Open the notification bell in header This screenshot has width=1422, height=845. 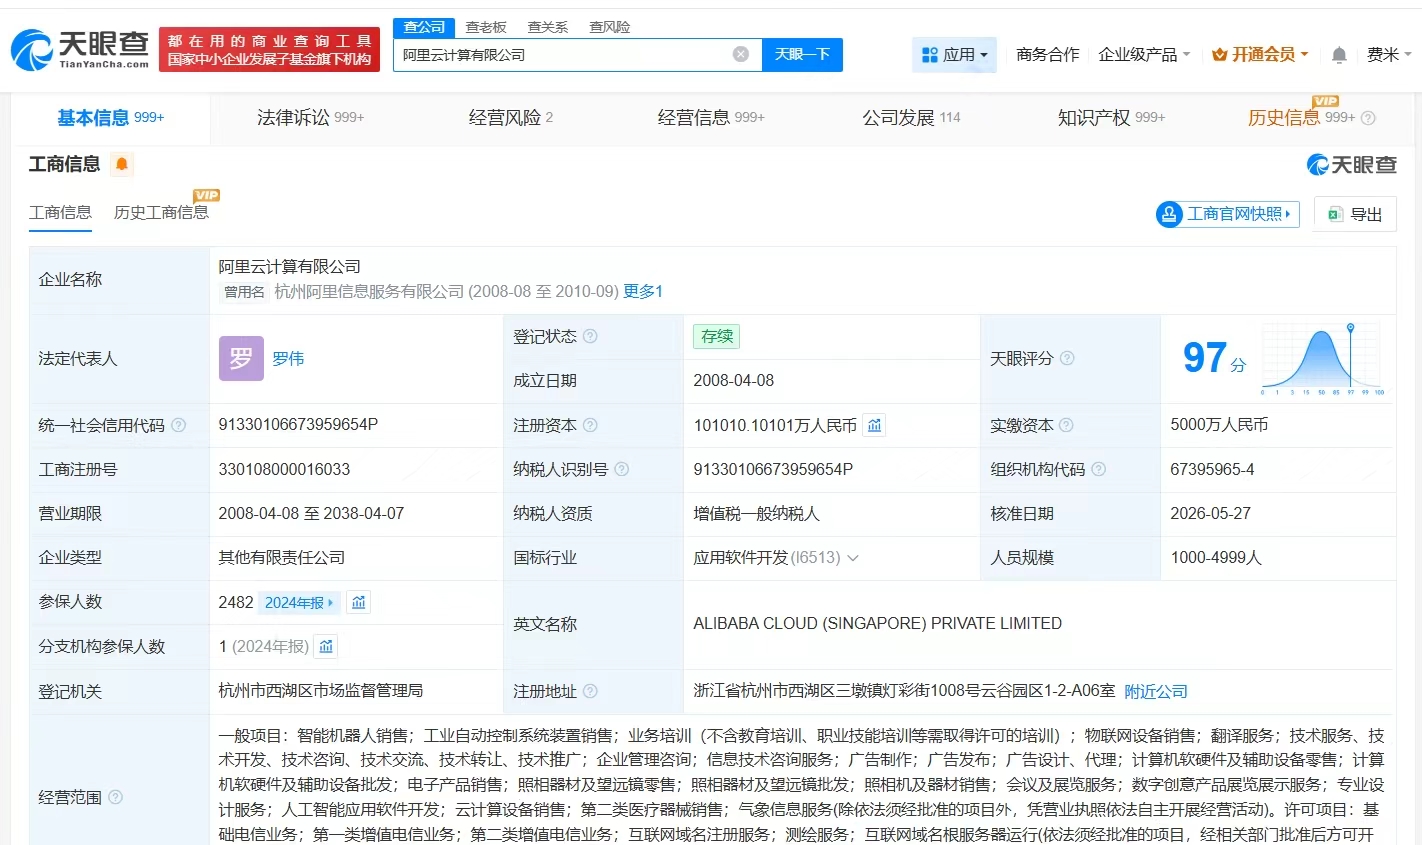pyautogui.click(x=1339, y=55)
